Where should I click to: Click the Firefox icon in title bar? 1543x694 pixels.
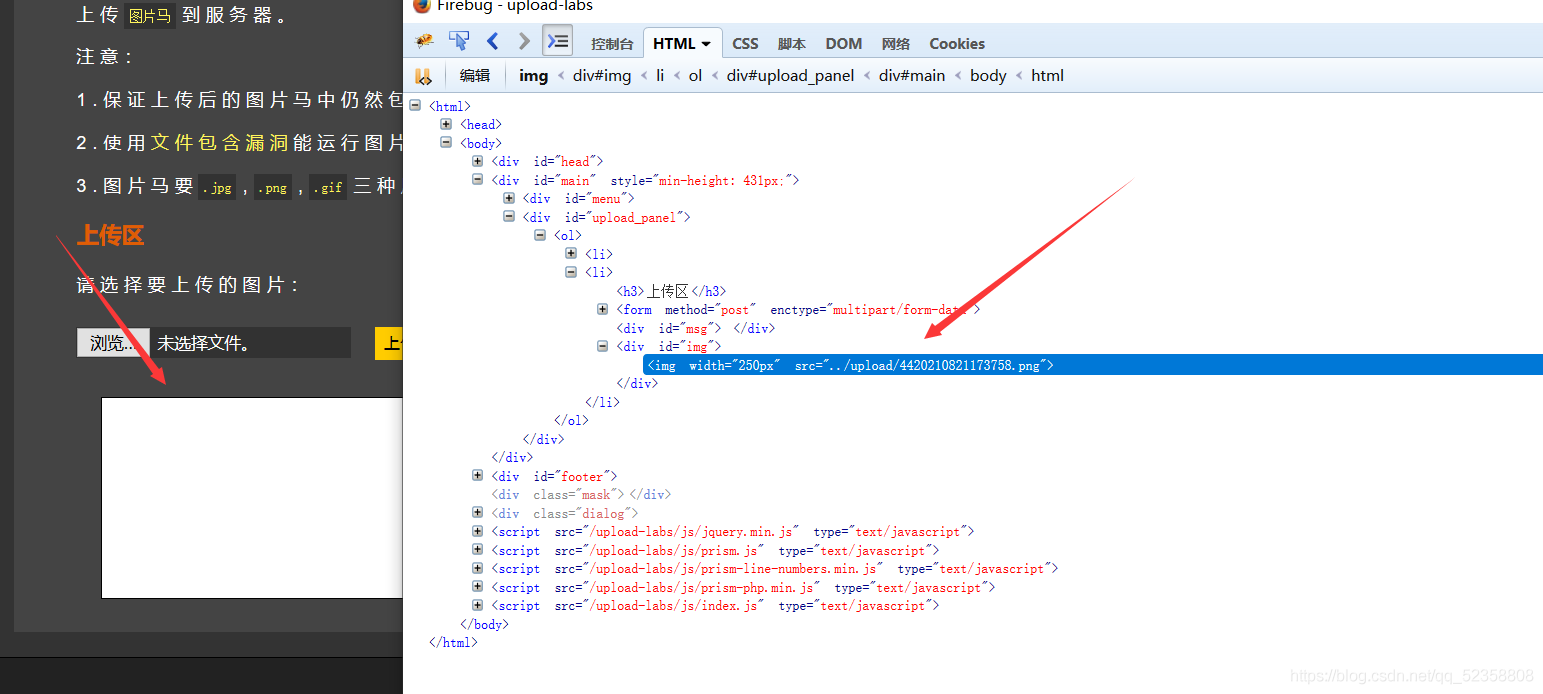click(422, 6)
